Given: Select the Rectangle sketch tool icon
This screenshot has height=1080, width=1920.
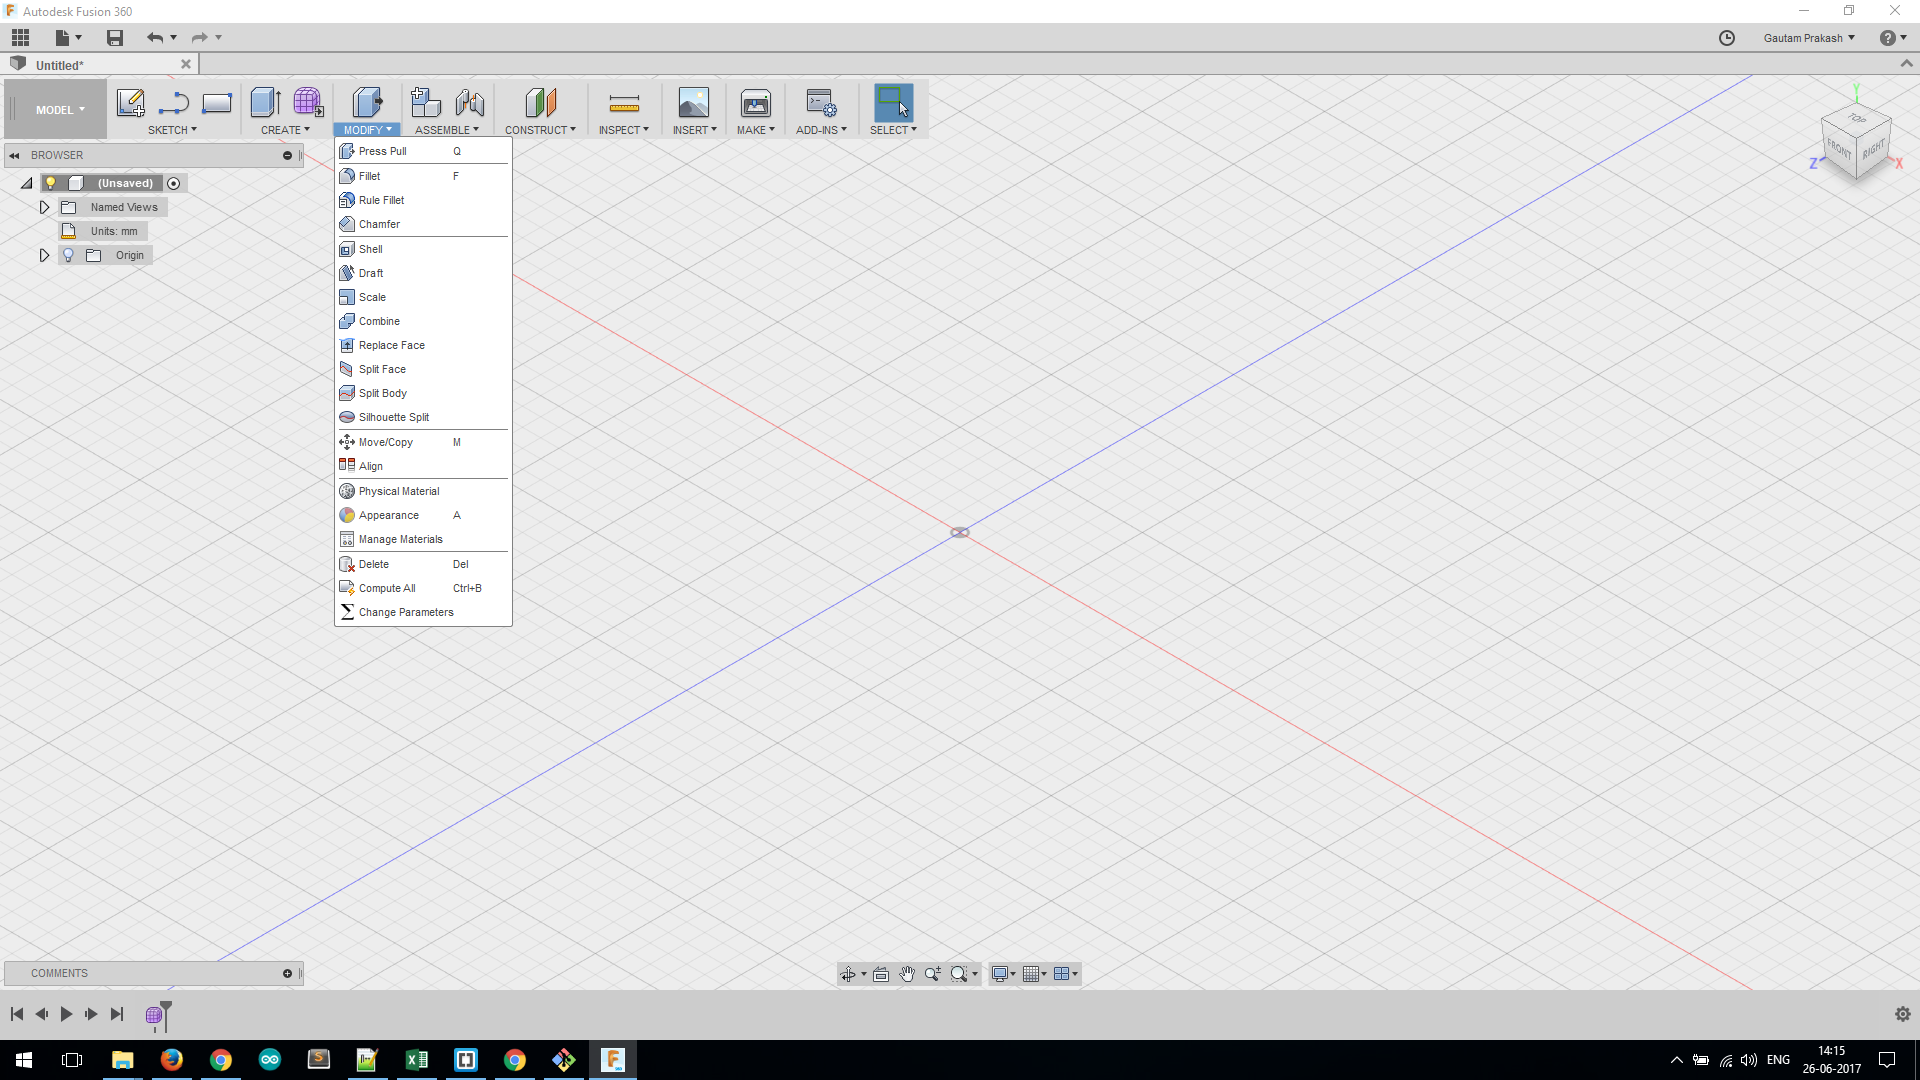Looking at the screenshot, I should (x=217, y=103).
